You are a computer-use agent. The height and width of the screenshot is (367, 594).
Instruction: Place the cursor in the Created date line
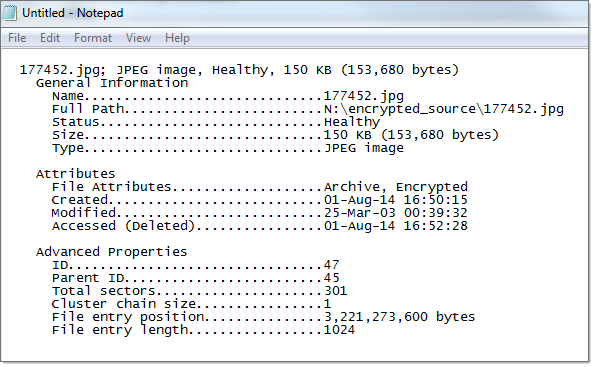[259, 200]
